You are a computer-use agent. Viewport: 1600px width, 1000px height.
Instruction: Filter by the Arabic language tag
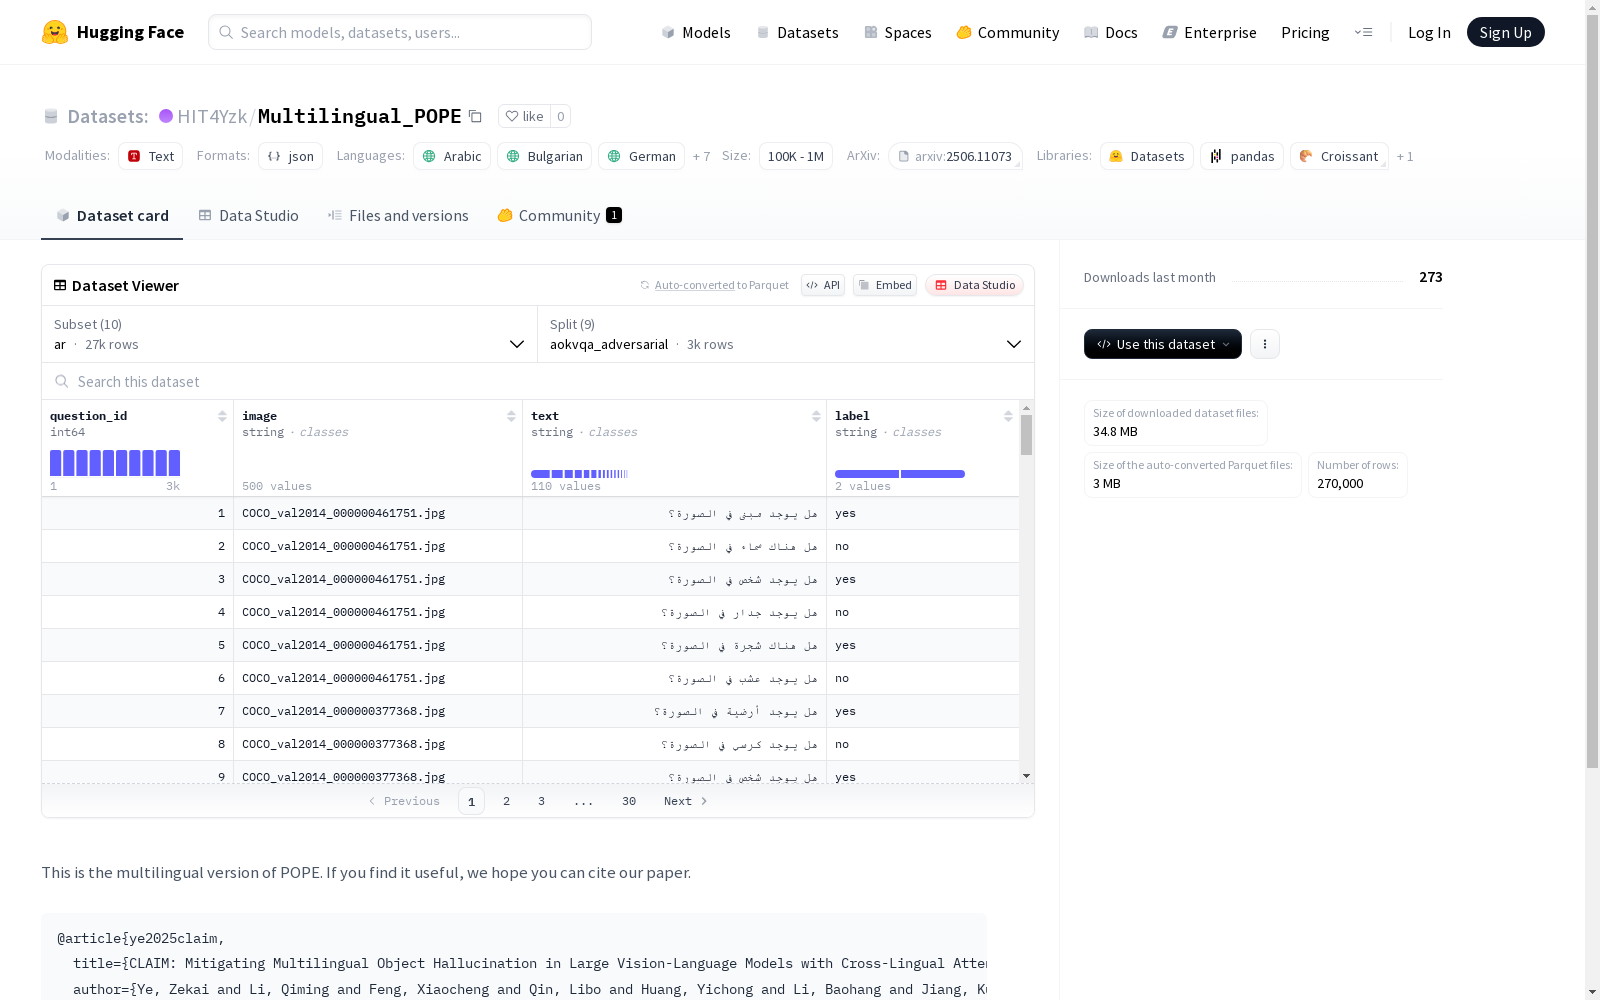(452, 156)
